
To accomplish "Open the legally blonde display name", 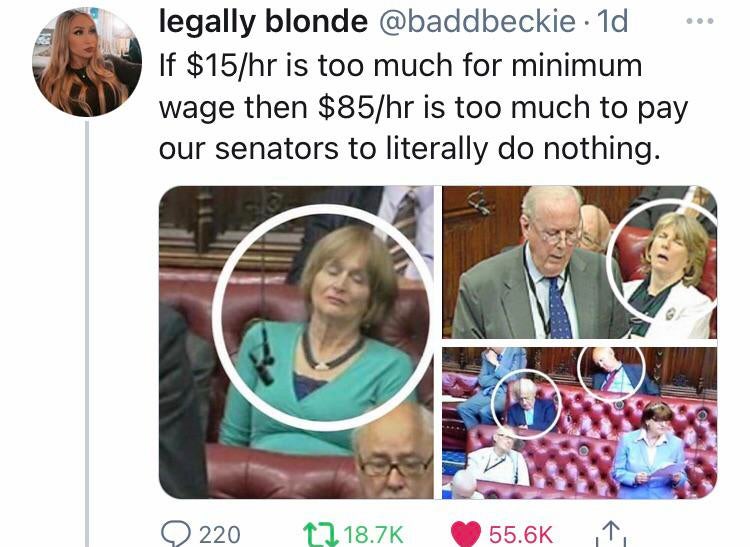I will click(263, 22).
